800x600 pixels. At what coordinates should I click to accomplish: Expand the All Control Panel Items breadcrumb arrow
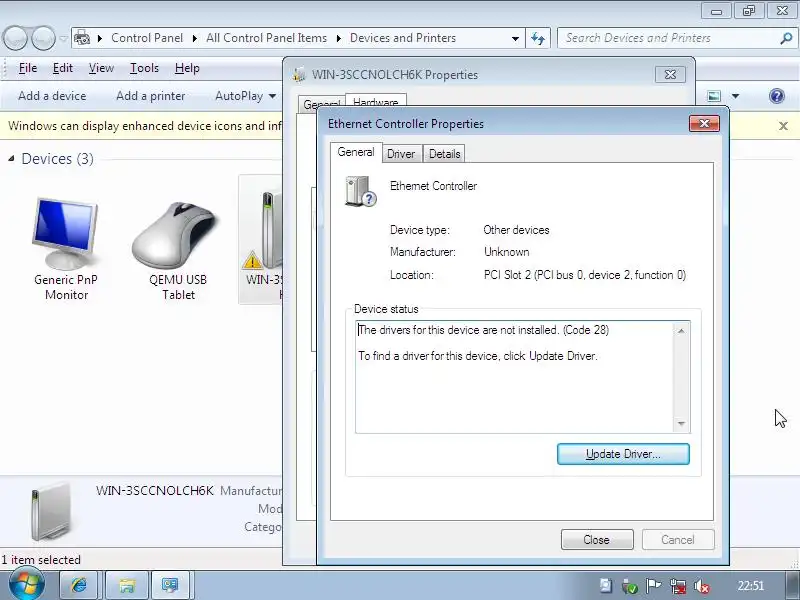[339, 38]
